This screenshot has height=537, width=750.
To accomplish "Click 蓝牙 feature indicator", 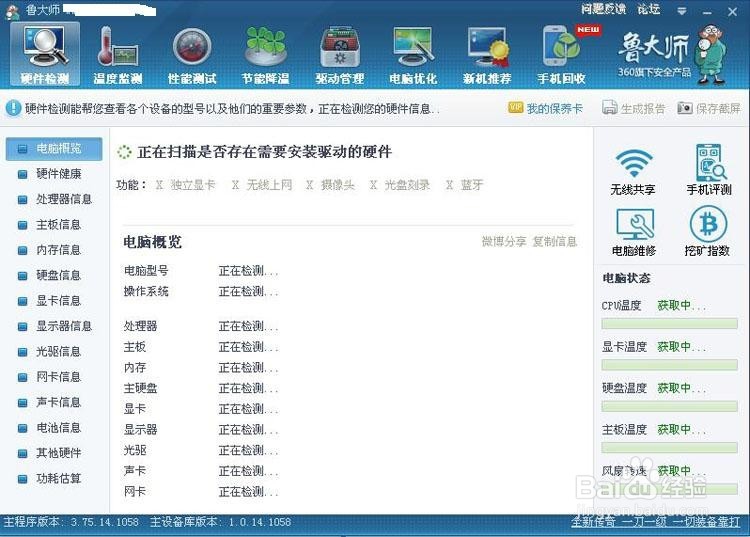I will (x=464, y=185).
